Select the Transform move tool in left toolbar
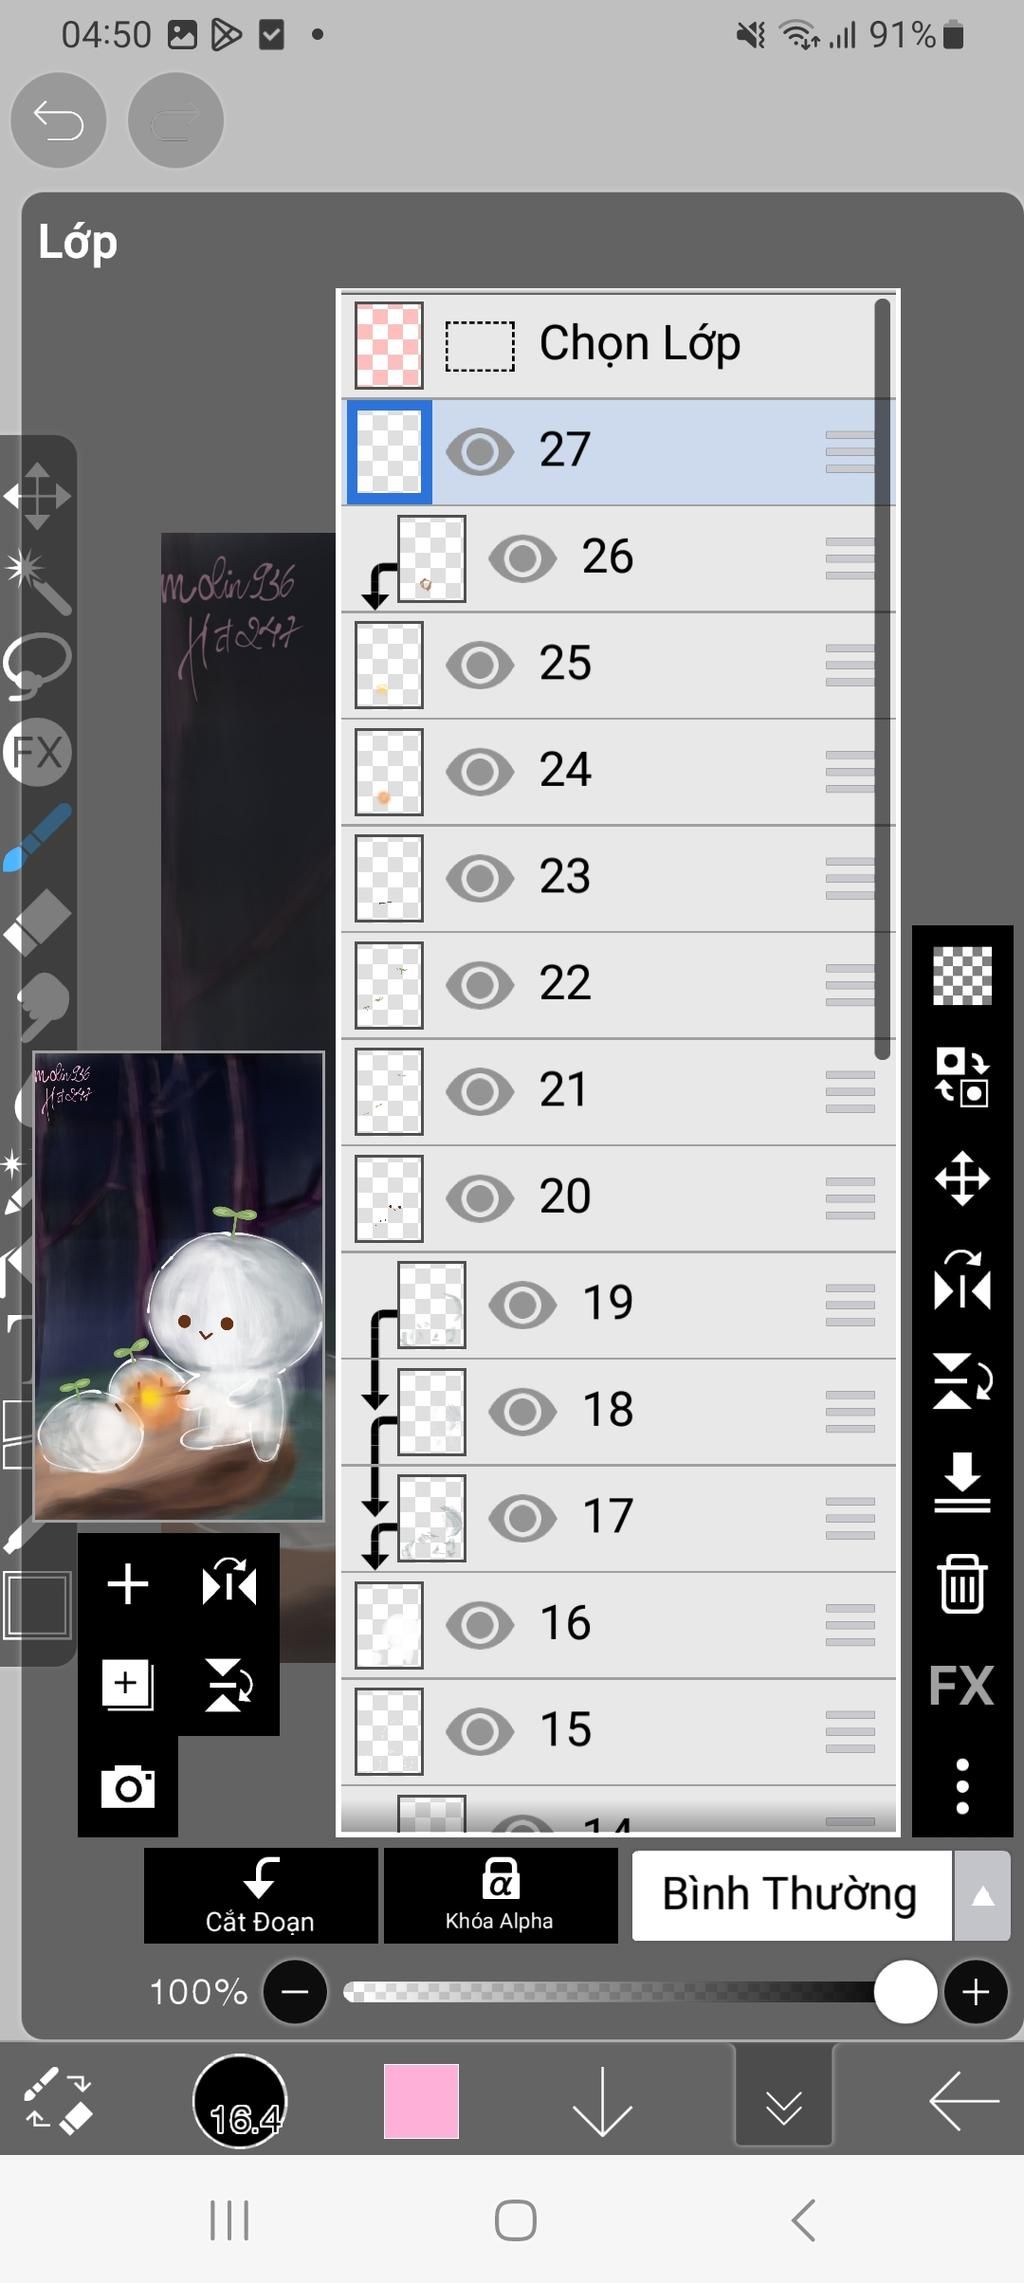This screenshot has width=1024, height=2283. coord(37,495)
